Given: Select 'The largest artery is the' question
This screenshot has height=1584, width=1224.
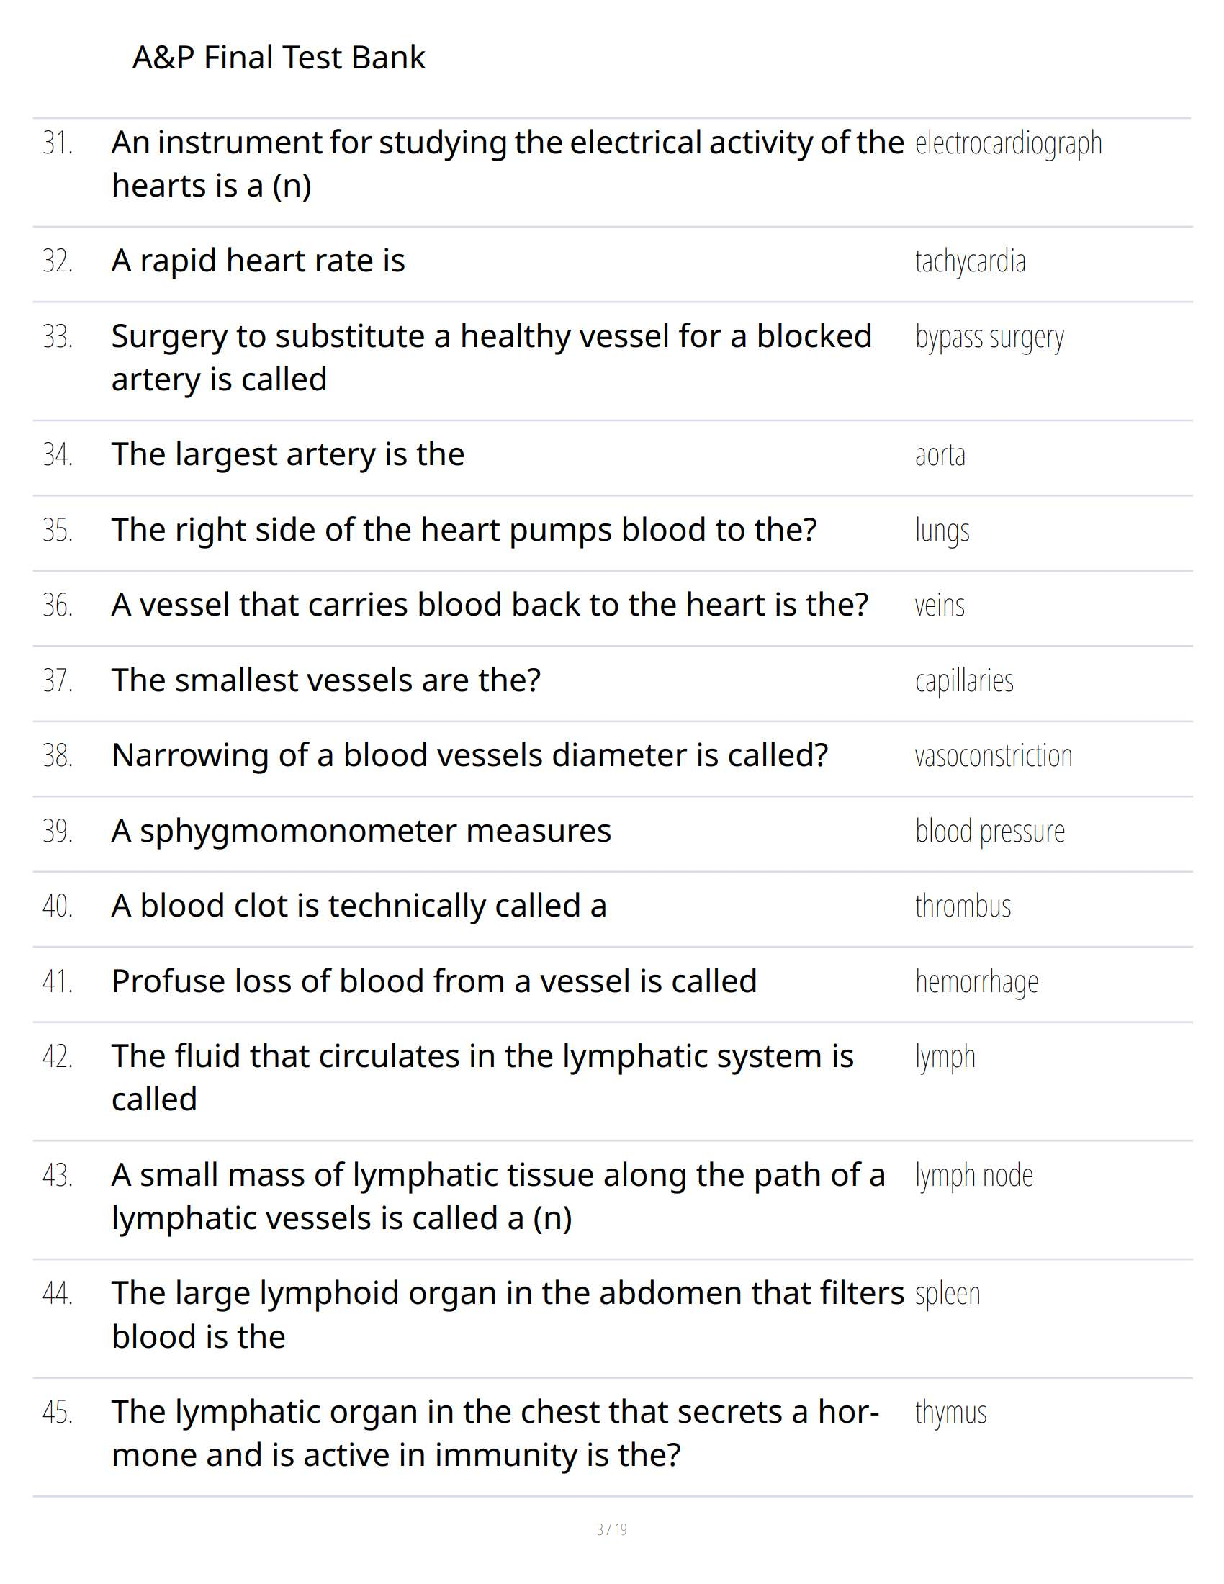Looking at the screenshot, I should click(x=288, y=455).
